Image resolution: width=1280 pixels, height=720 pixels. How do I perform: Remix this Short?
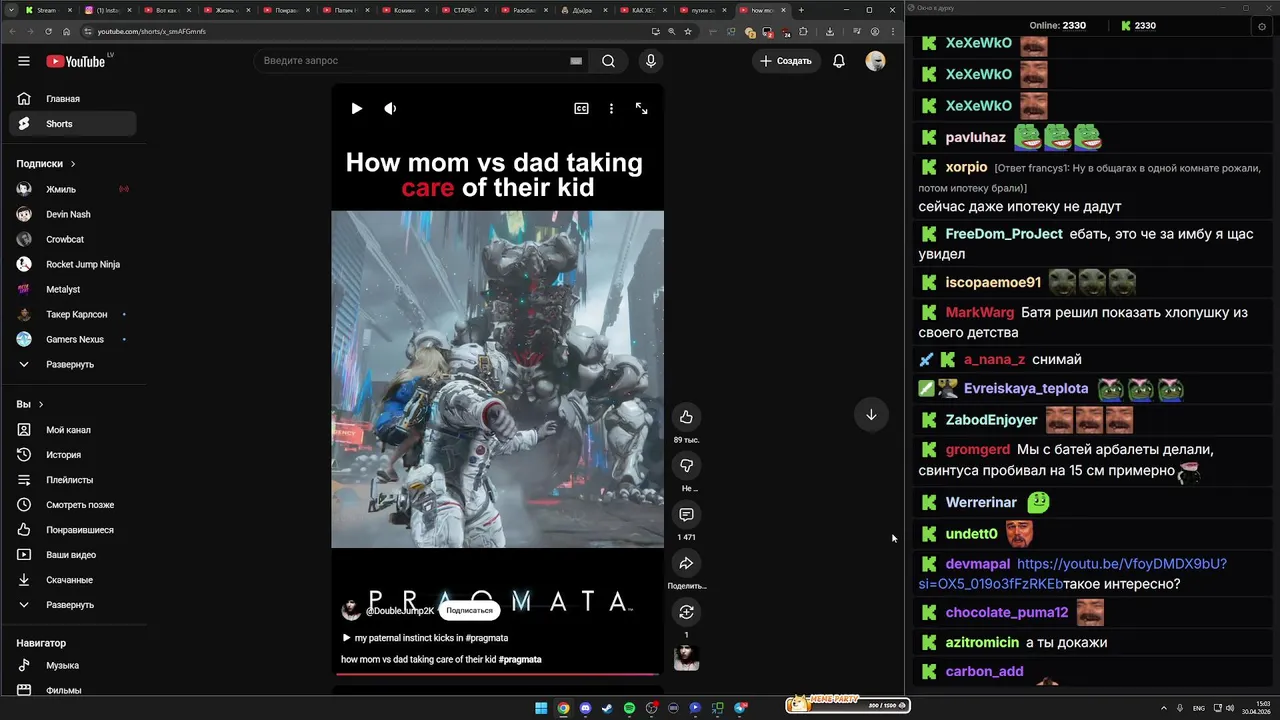click(x=686, y=612)
